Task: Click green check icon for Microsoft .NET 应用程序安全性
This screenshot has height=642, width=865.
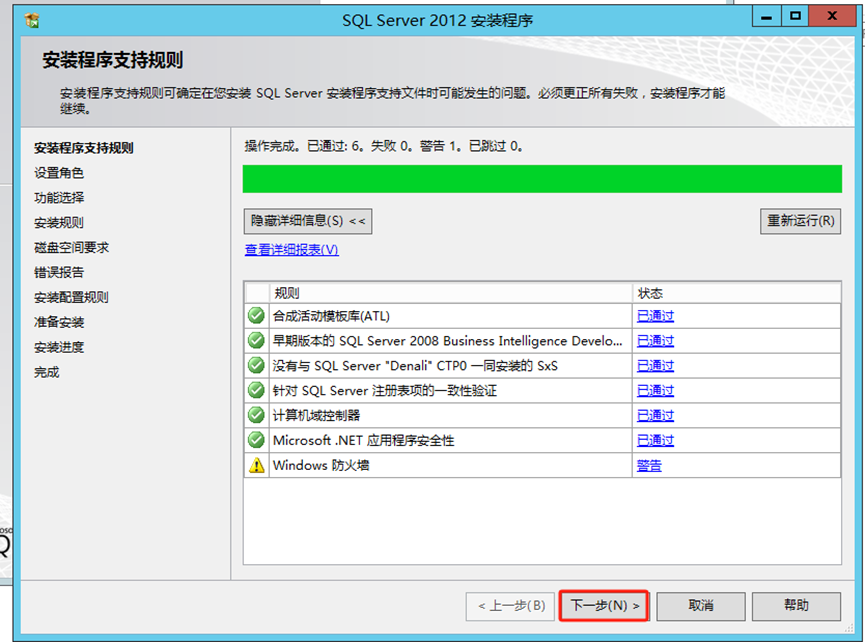Action: 256,440
